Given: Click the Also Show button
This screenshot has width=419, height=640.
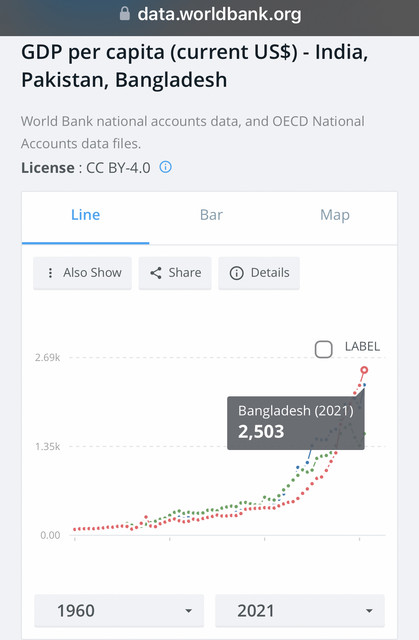Looking at the screenshot, I should pyautogui.click(x=82, y=273).
